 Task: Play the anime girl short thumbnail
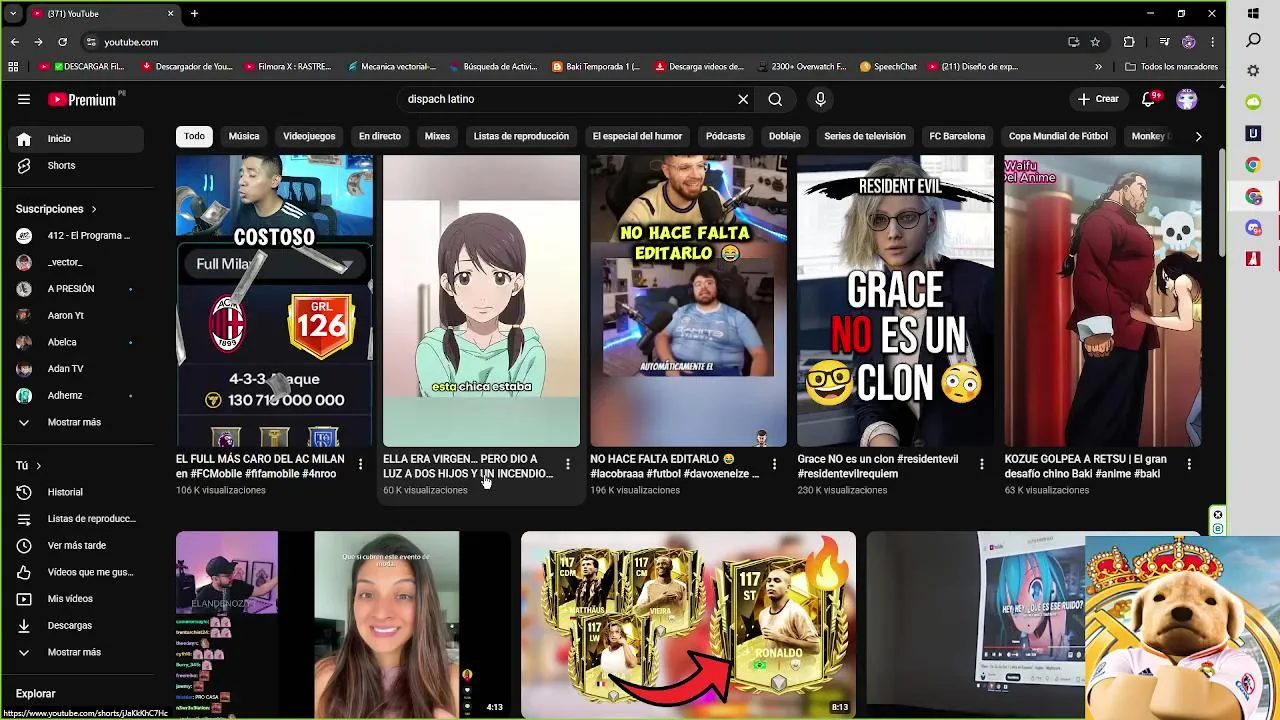tap(481, 301)
